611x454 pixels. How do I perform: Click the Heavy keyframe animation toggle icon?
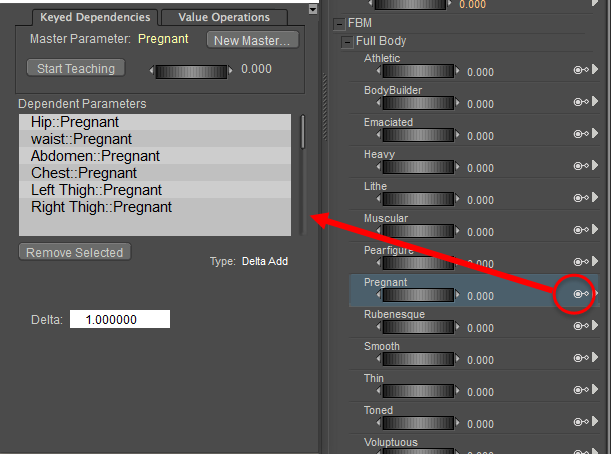point(581,166)
